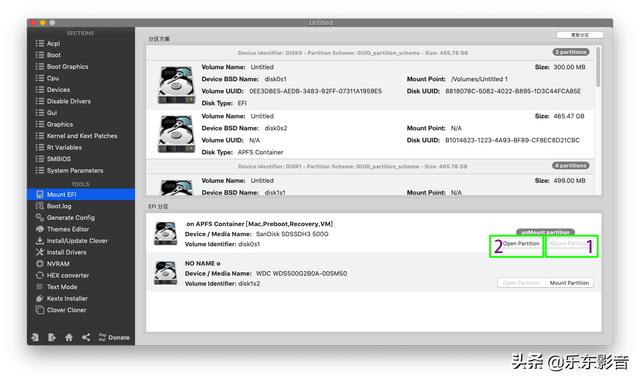The image size is (640, 381).
Task: Click the 'NO NAME o' EFI entry title
Action: 202,263
